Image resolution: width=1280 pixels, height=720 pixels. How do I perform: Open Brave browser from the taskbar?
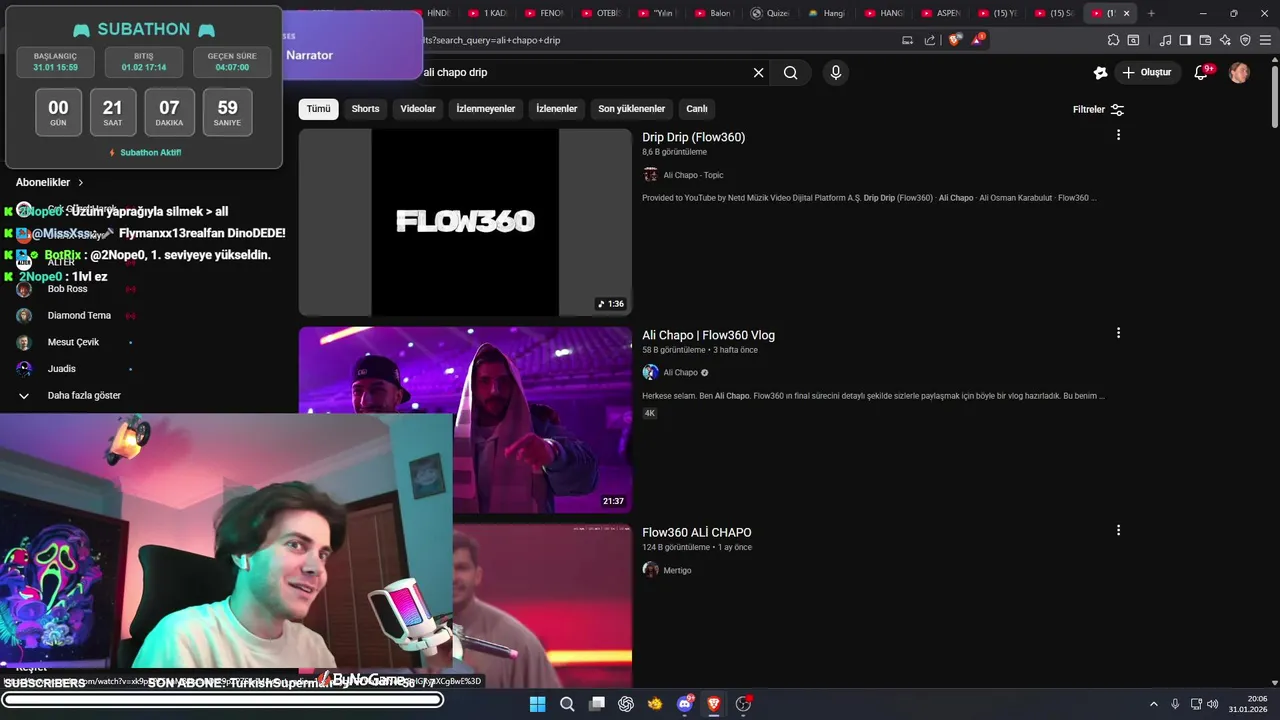pos(714,704)
